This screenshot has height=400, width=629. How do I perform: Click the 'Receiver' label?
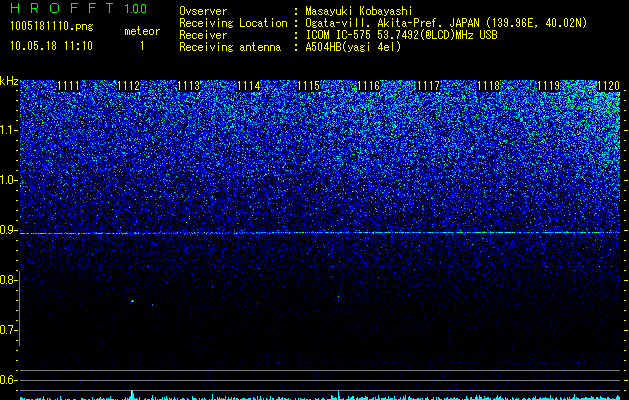coord(203,35)
